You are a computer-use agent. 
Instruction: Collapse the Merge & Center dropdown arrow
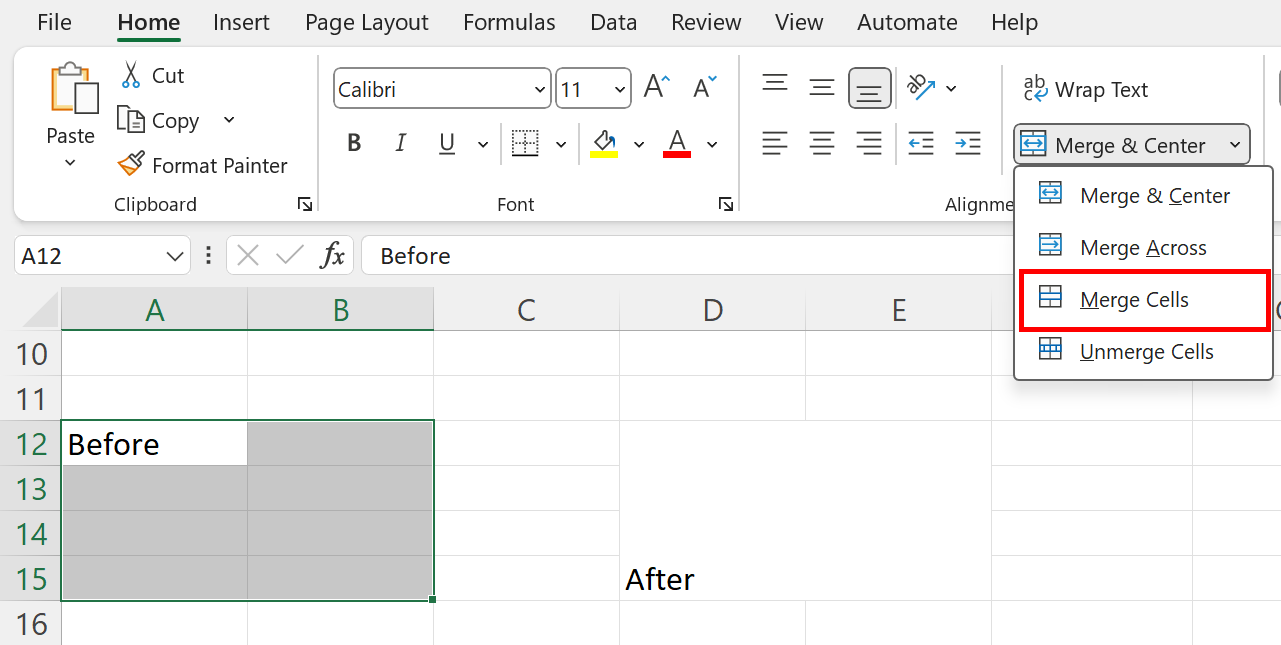1235,145
